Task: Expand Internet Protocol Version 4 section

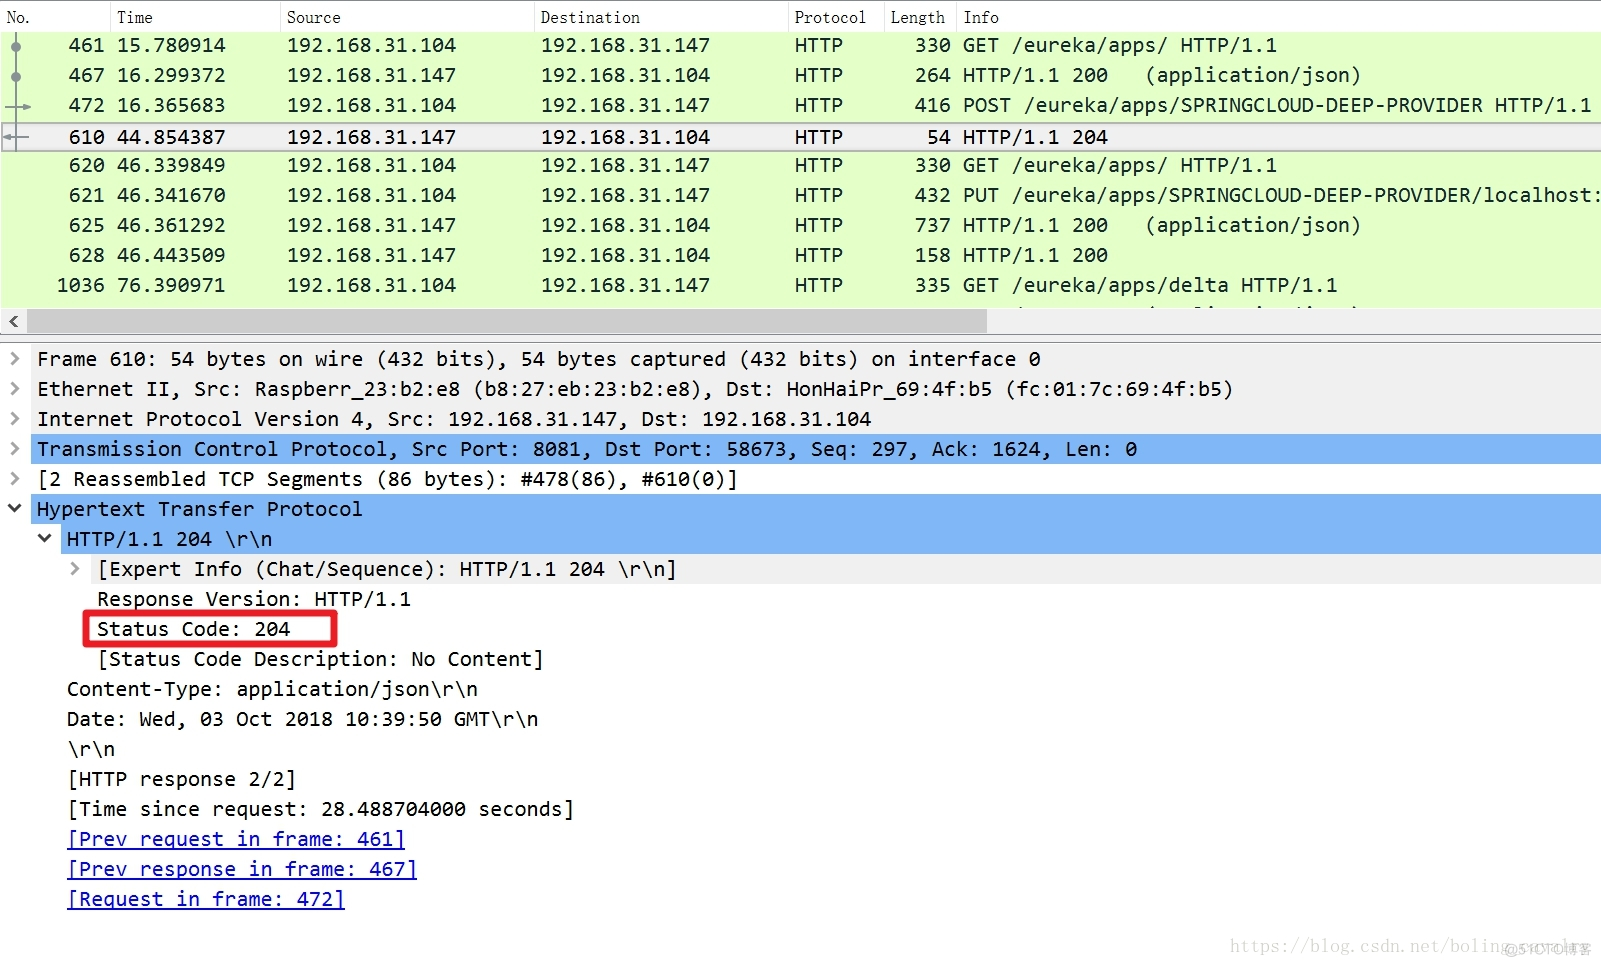Action: coord(15,419)
